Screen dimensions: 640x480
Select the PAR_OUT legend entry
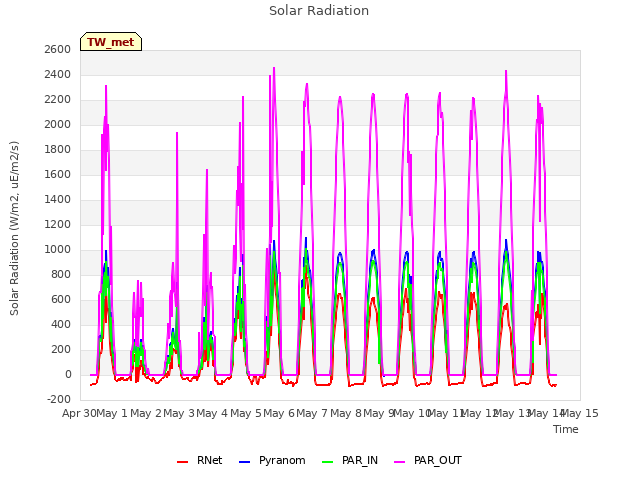click(x=428, y=460)
